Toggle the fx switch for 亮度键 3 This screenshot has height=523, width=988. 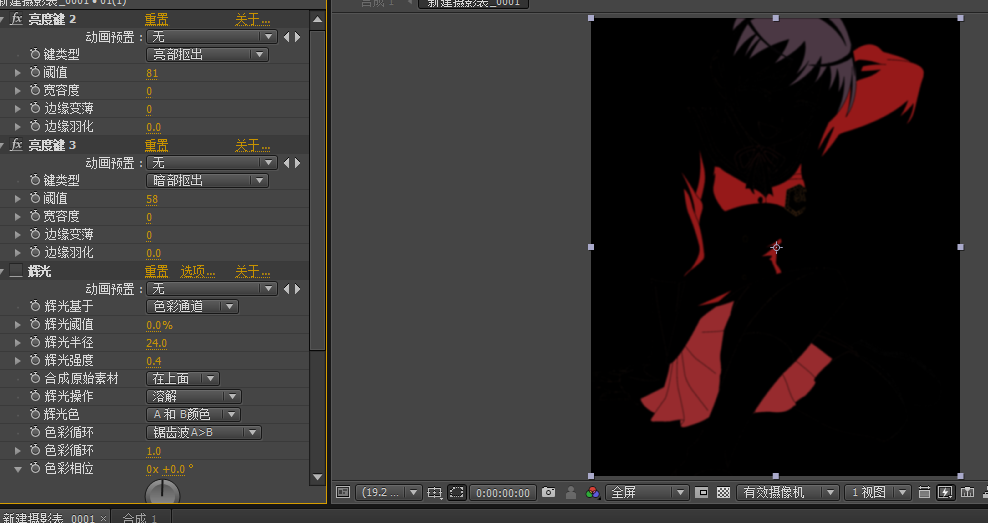pyautogui.click(x=16, y=145)
